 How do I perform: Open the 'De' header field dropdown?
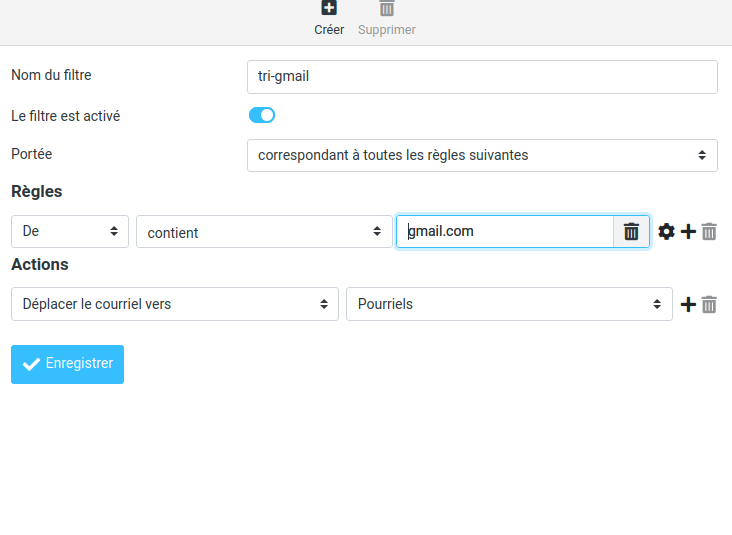pos(70,231)
